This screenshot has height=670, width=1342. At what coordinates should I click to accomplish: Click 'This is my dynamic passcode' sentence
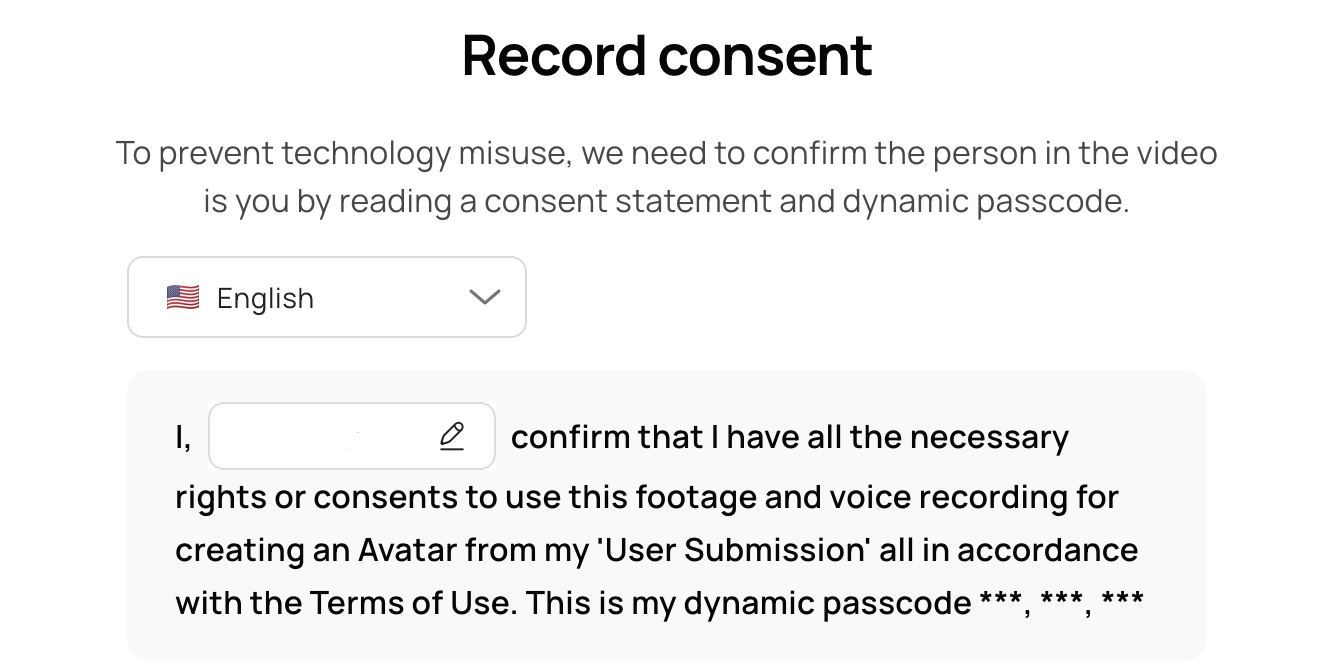748,603
